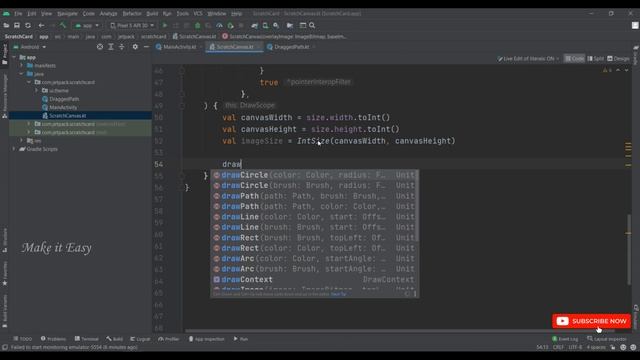Expand the manifests folder
Image resolution: width=640 pixels, height=360 pixels.
point(22,65)
